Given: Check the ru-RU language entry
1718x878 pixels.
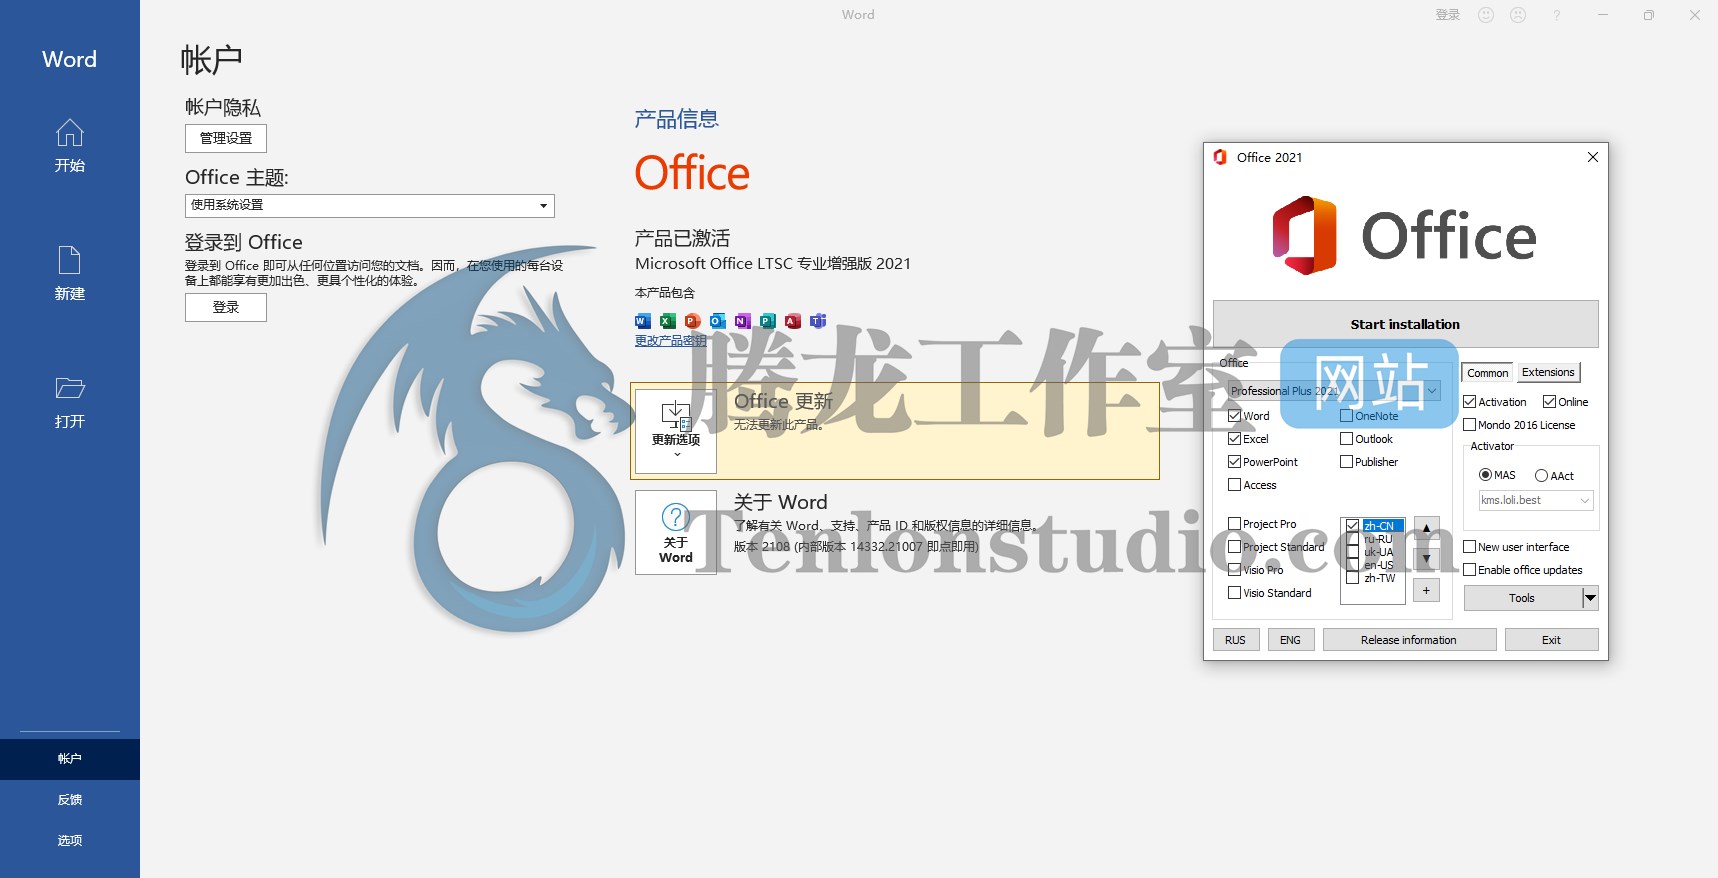Looking at the screenshot, I should pyautogui.click(x=1352, y=539).
